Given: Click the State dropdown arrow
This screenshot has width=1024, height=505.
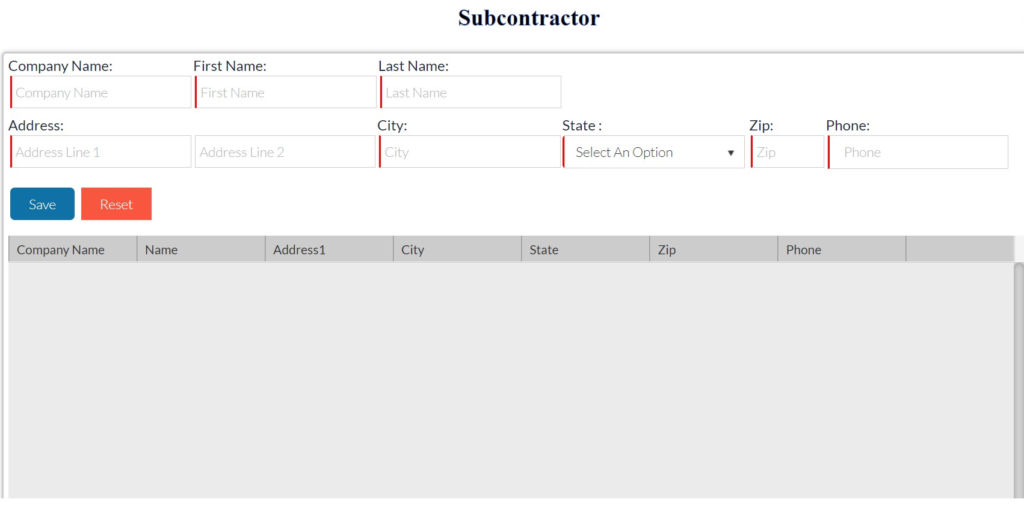Looking at the screenshot, I should 731,153.
